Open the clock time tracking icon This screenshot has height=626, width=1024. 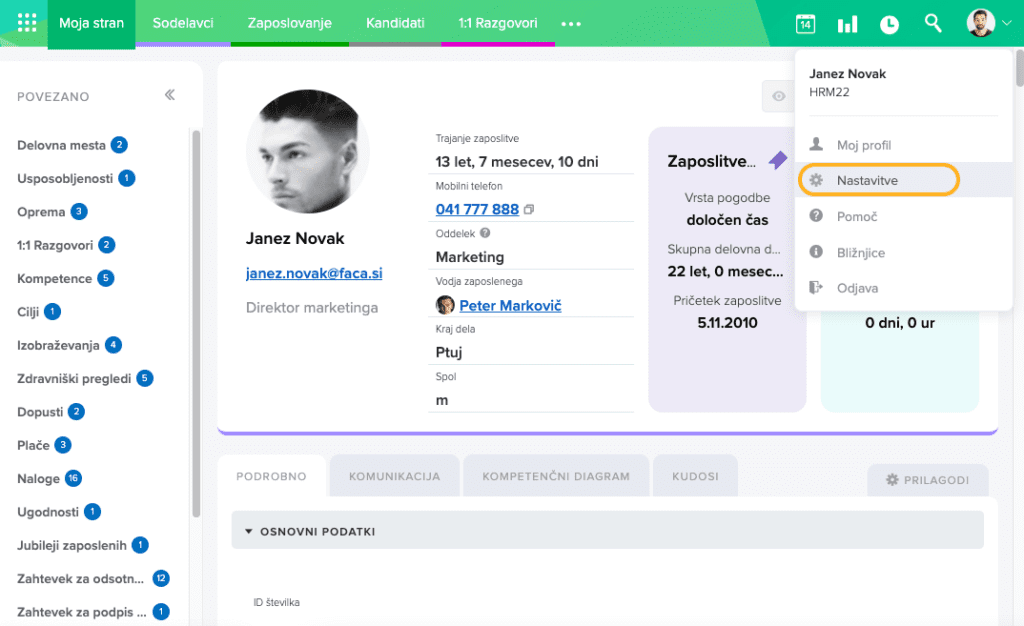(x=889, y=24)
